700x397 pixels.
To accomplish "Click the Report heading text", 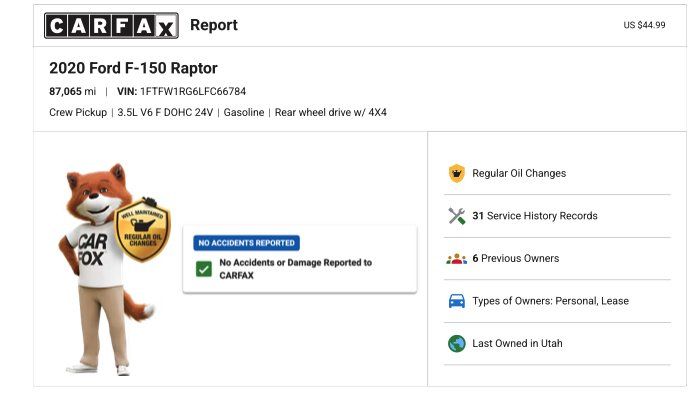I will pyautogui.click(x=214, y=25).
